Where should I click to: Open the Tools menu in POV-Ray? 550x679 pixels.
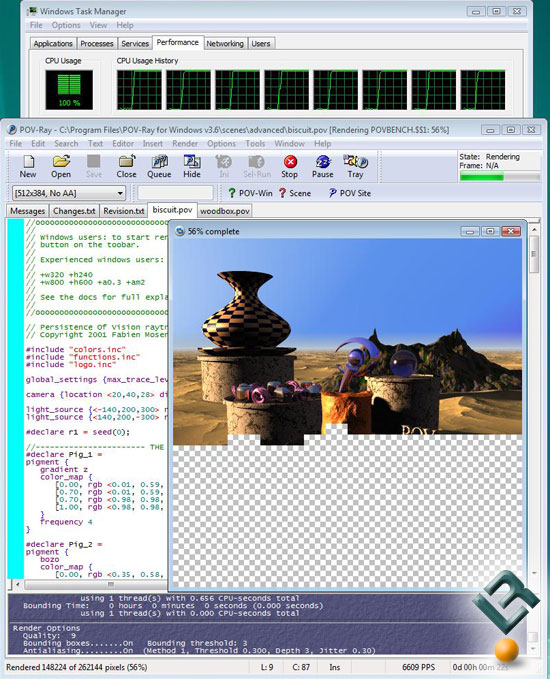(x=255, y=143)
